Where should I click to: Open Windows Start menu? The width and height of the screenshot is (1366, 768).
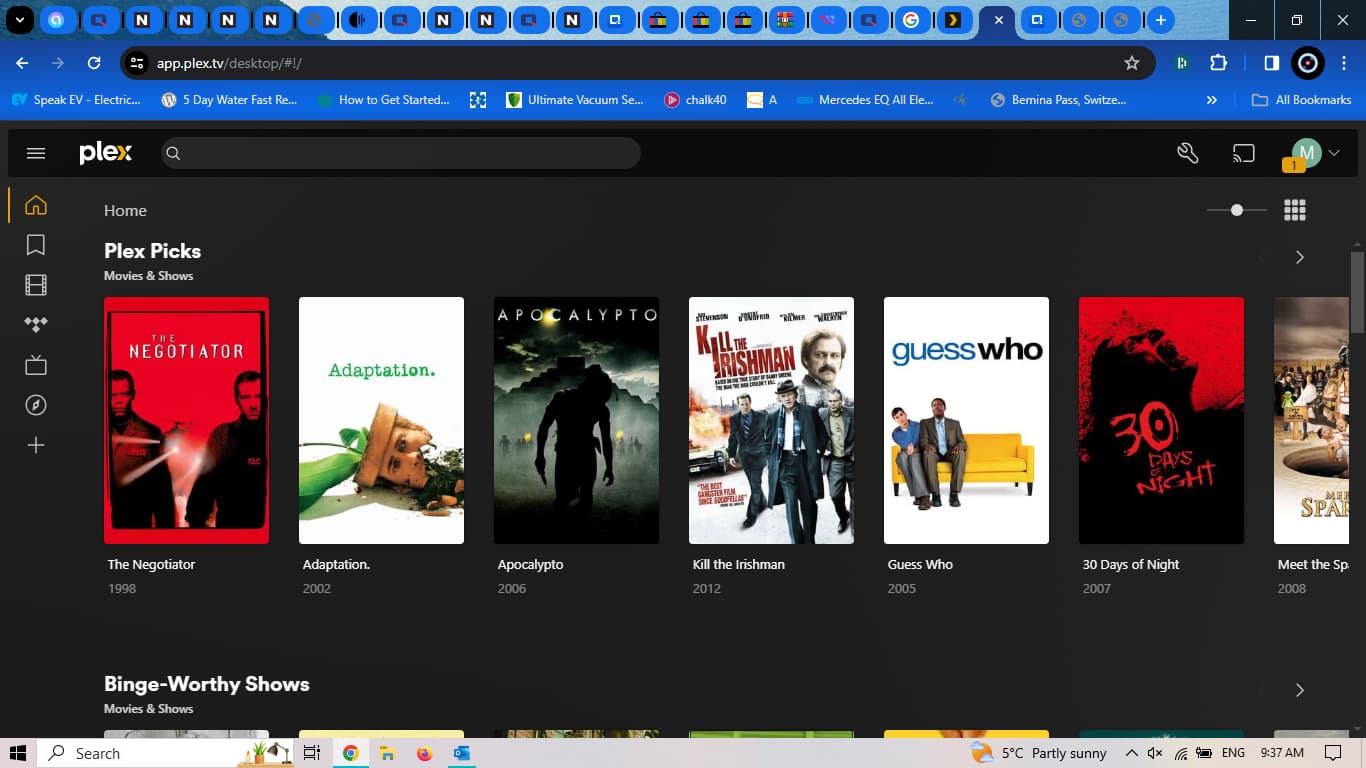tap(18, 753)
